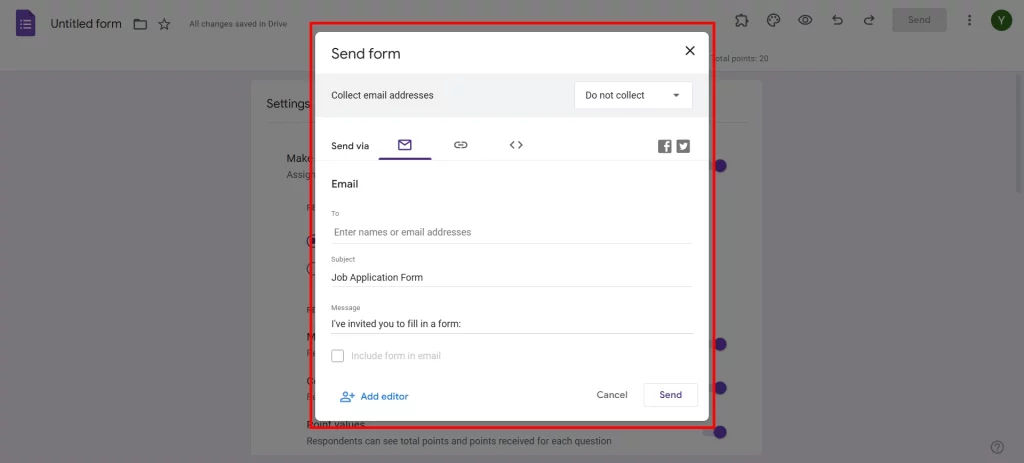Screen dimensions: 1024x463
Task: Tick the Include form in email checkbox
Action: point(338,356)
